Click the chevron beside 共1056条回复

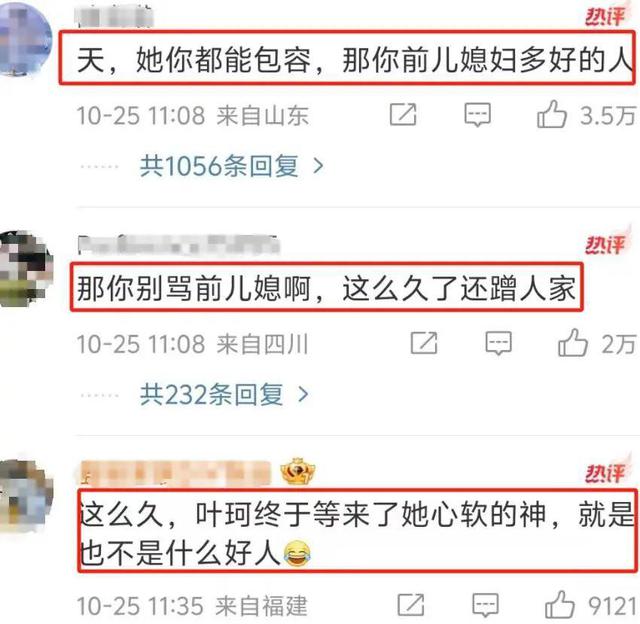[x=318, y=166]
